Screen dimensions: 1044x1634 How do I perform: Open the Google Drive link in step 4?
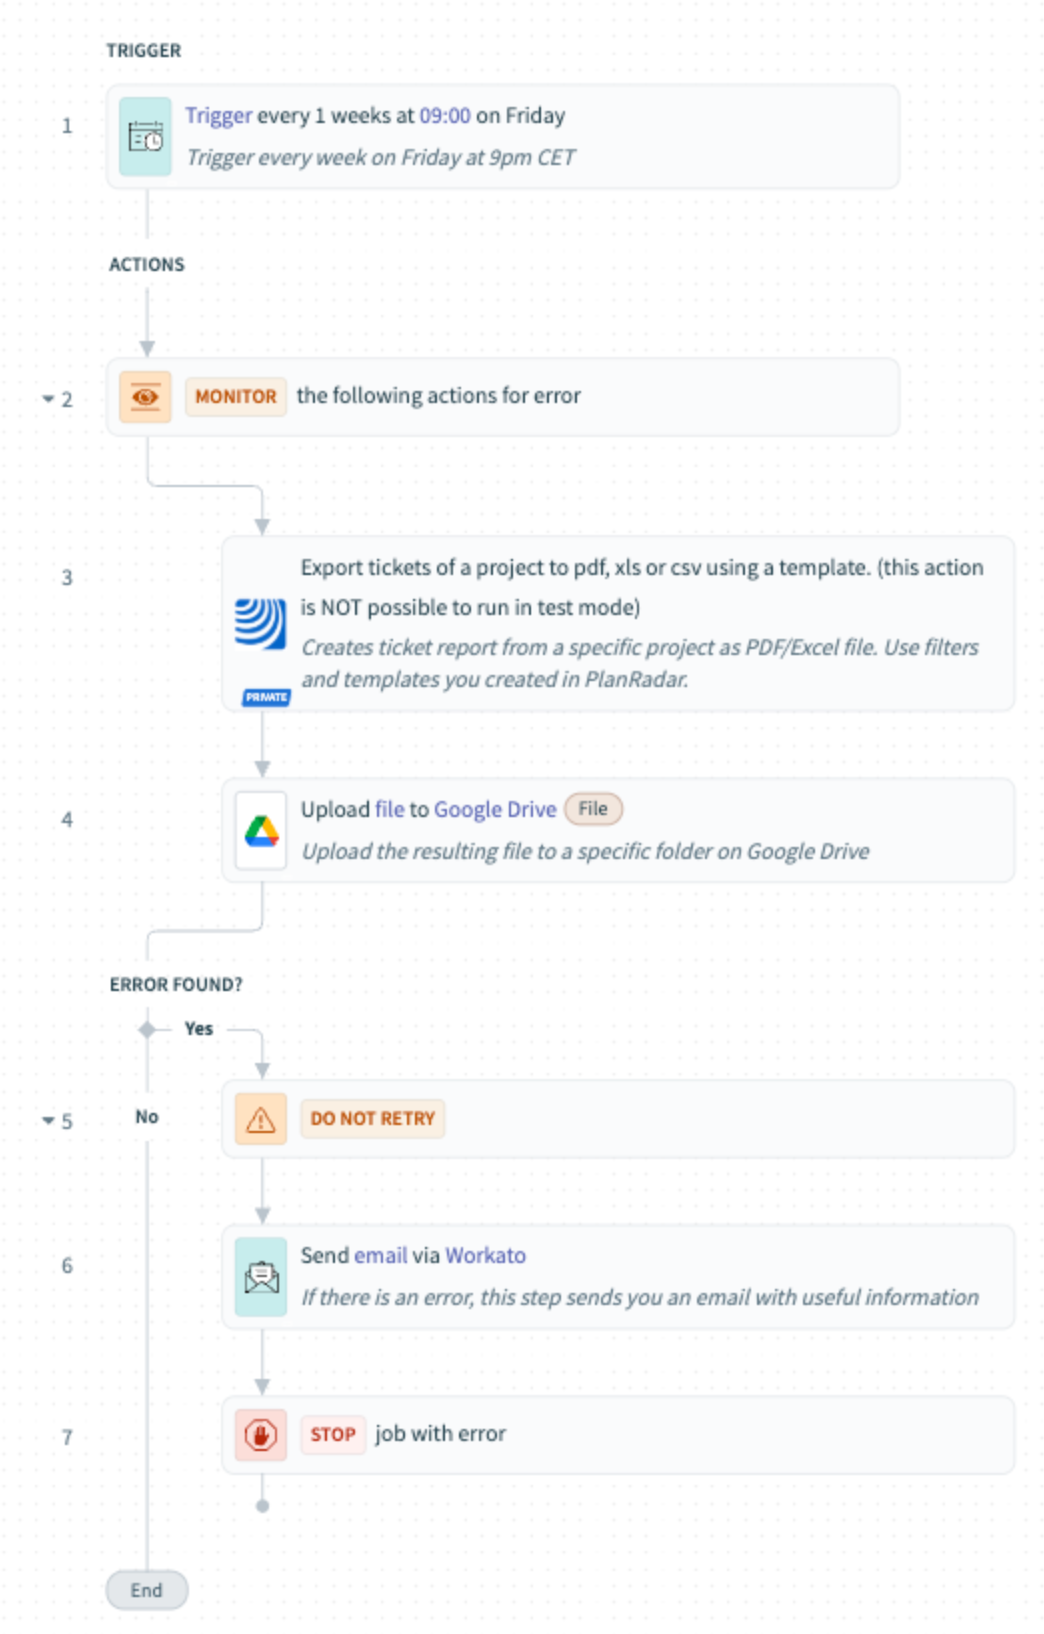(495, 809)
